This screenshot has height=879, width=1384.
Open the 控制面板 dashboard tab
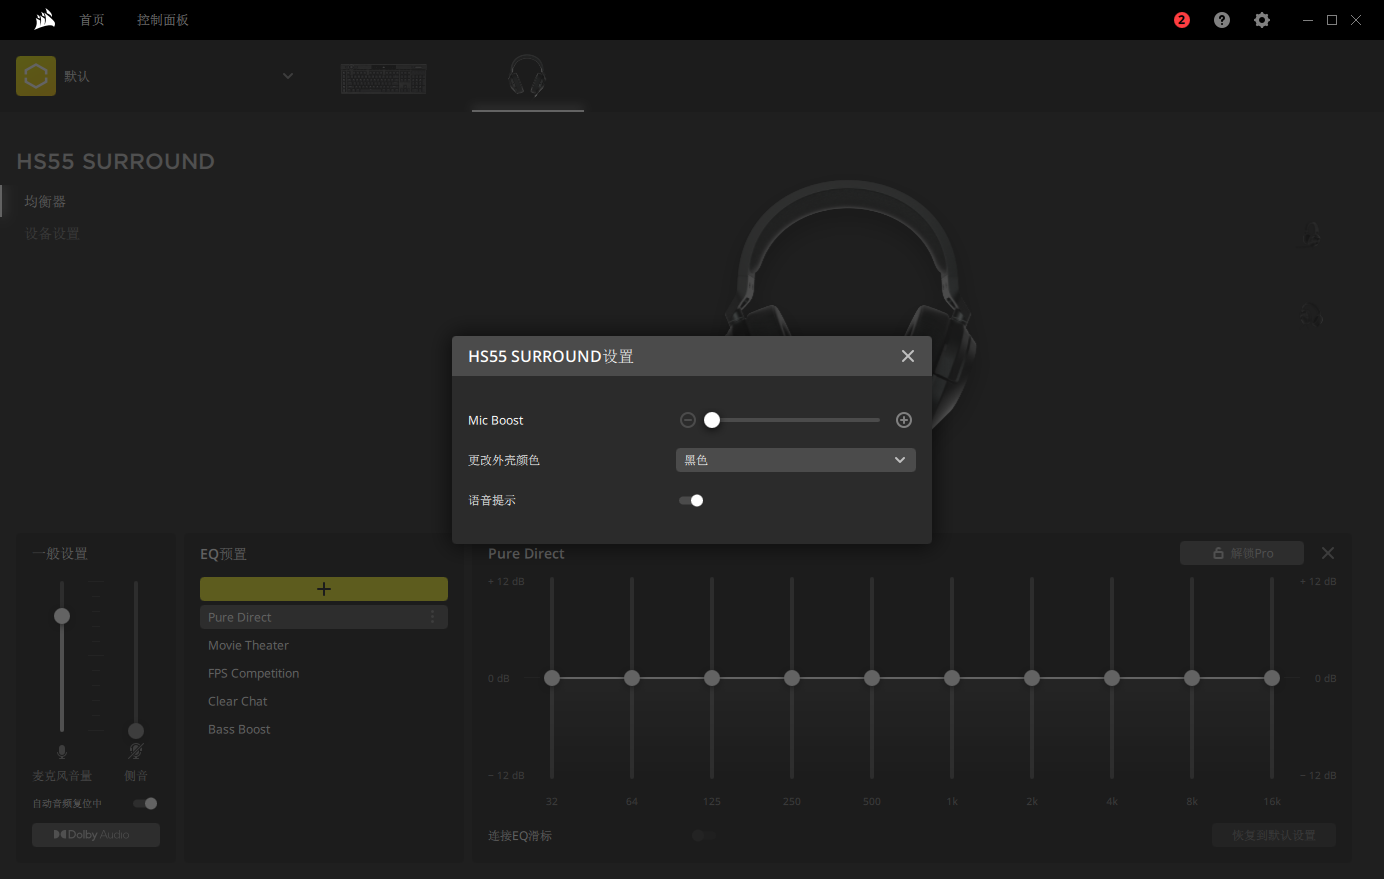pyautogui.click(x=163, y=20)
